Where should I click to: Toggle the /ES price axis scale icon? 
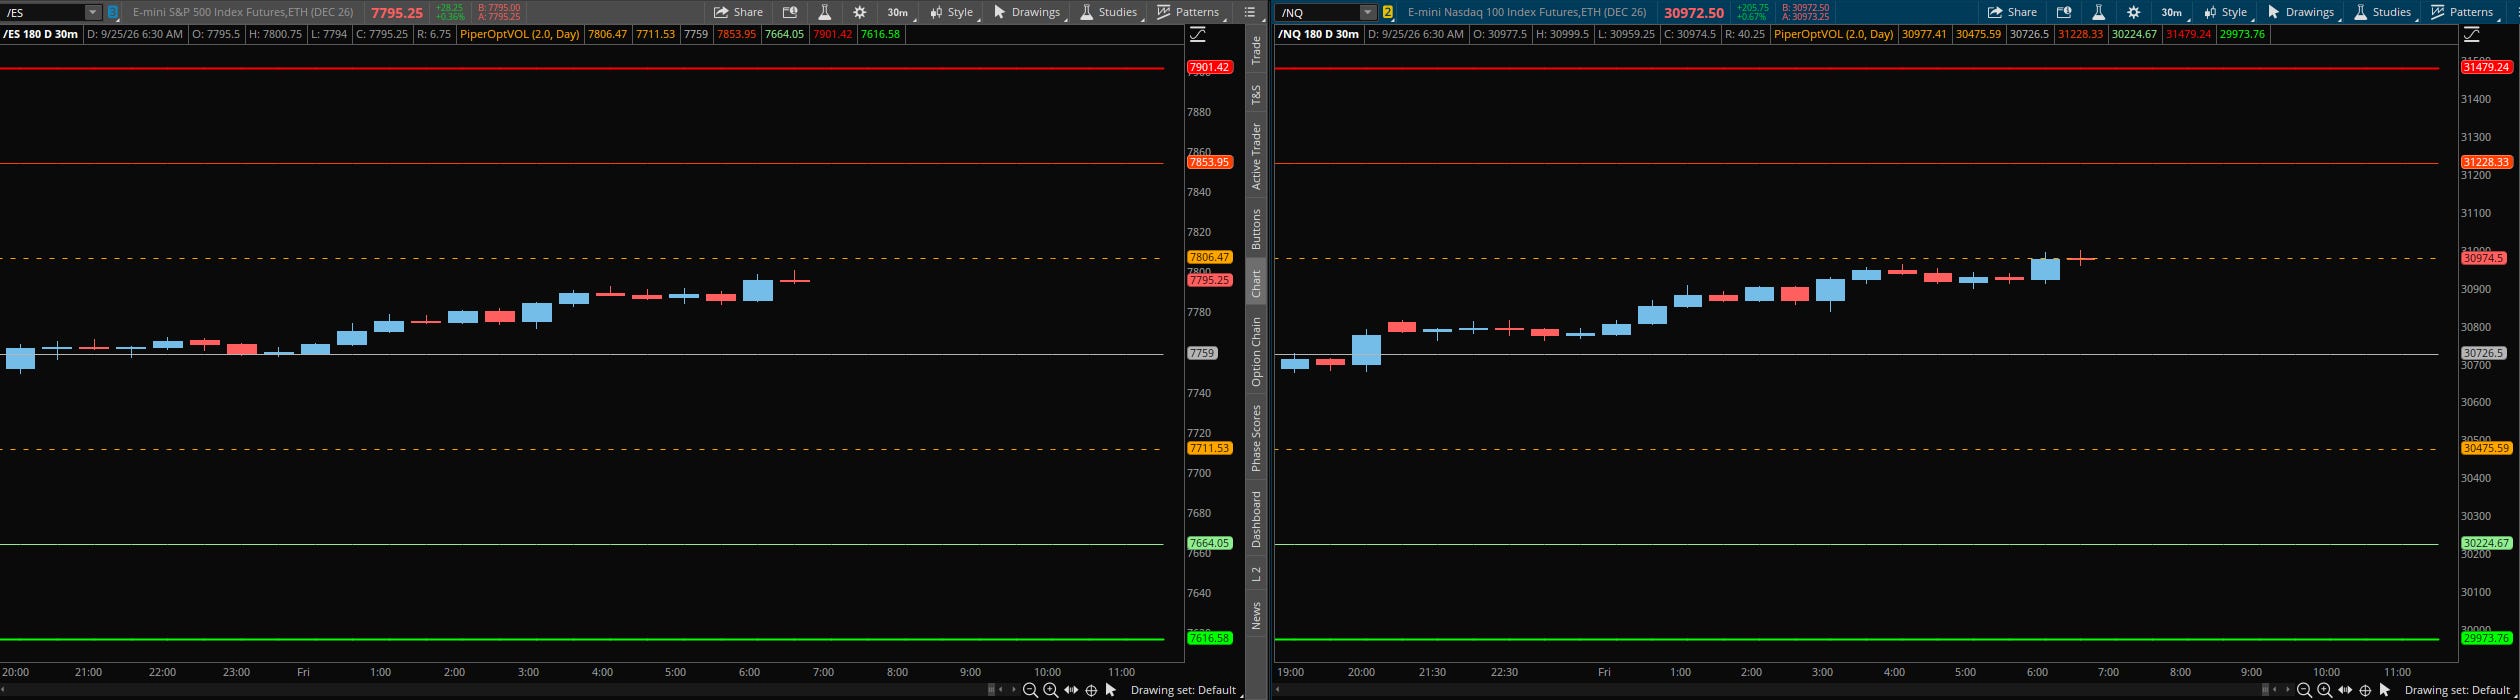[1198, 34]
